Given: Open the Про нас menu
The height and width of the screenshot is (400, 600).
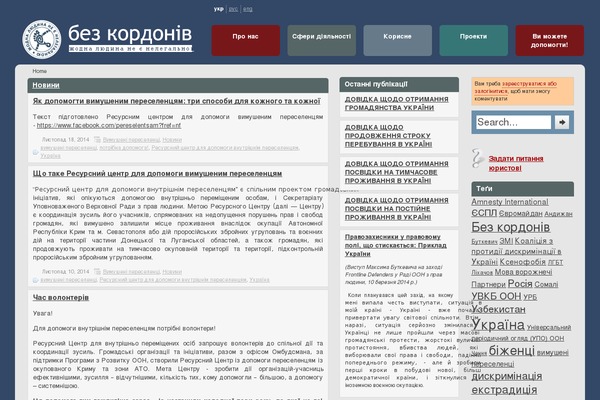Looking at the screenshot, I should [x=246, y=41].
